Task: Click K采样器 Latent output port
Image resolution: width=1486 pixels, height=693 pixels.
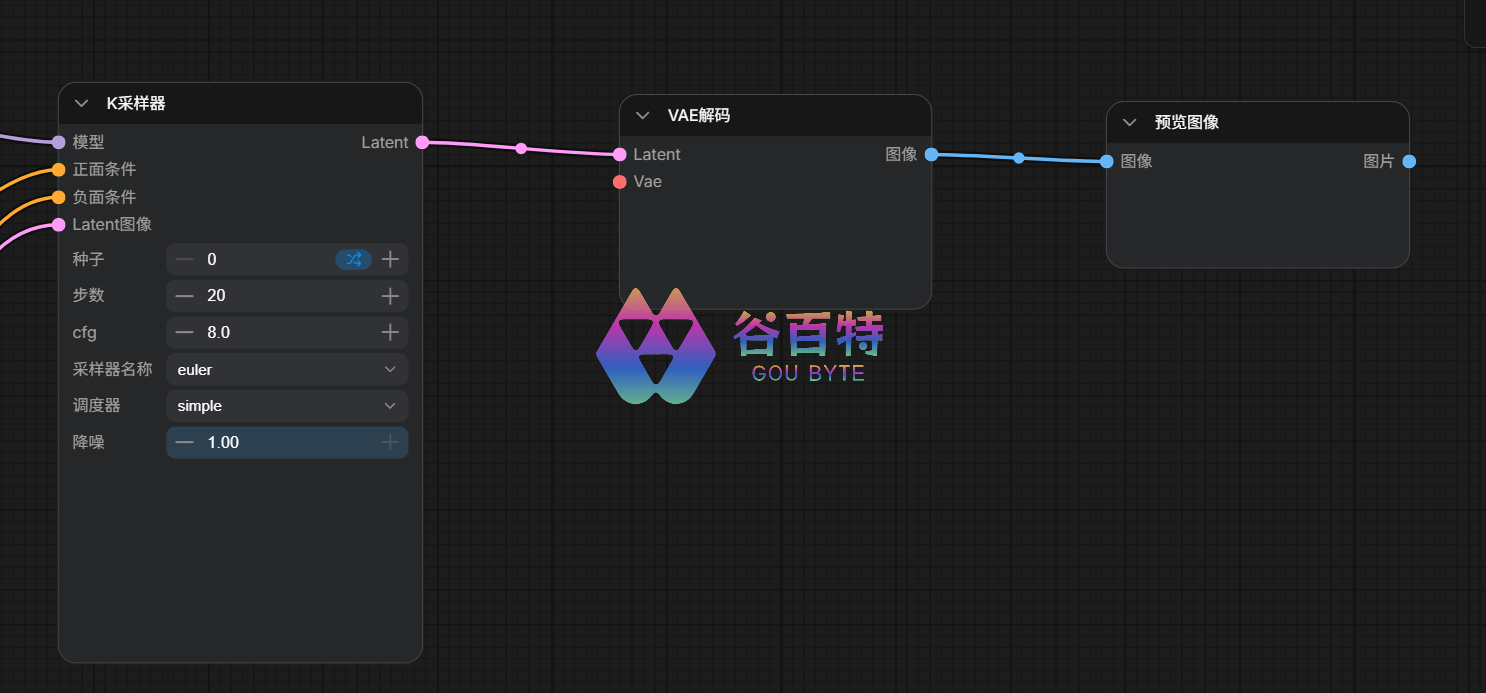Action: 422,142
